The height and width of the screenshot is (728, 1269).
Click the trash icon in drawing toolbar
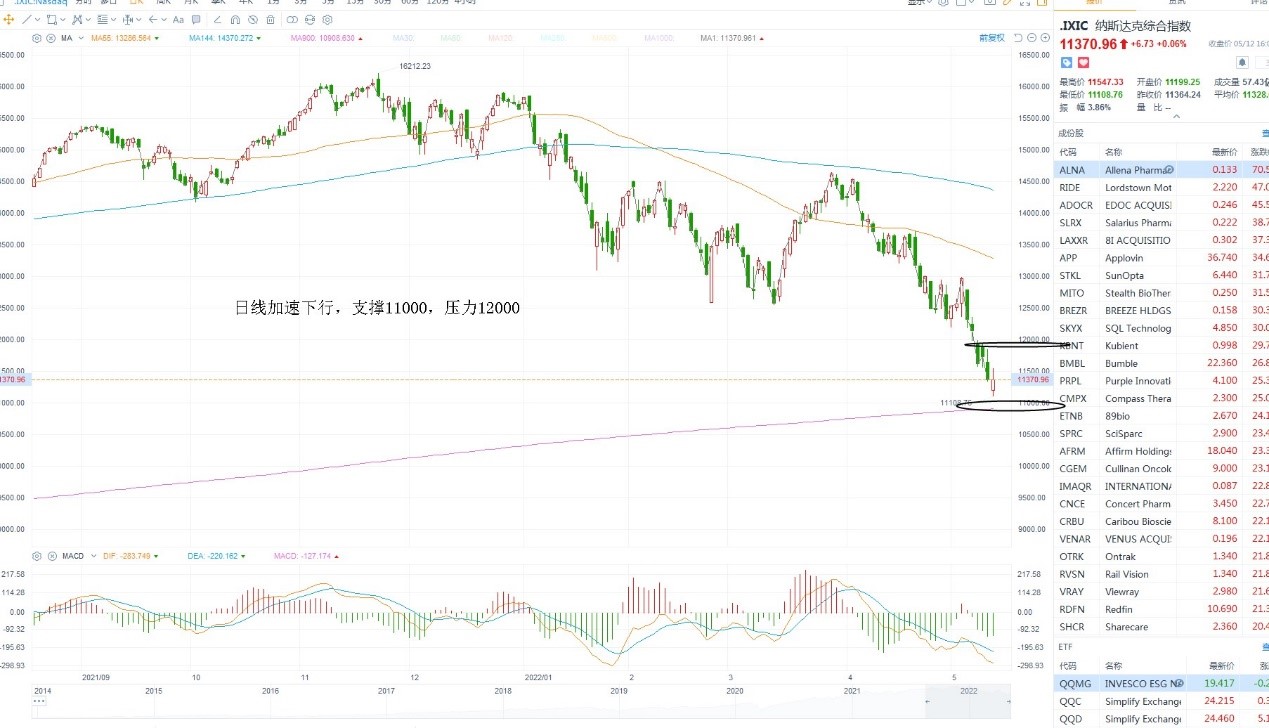coord(270,20)
